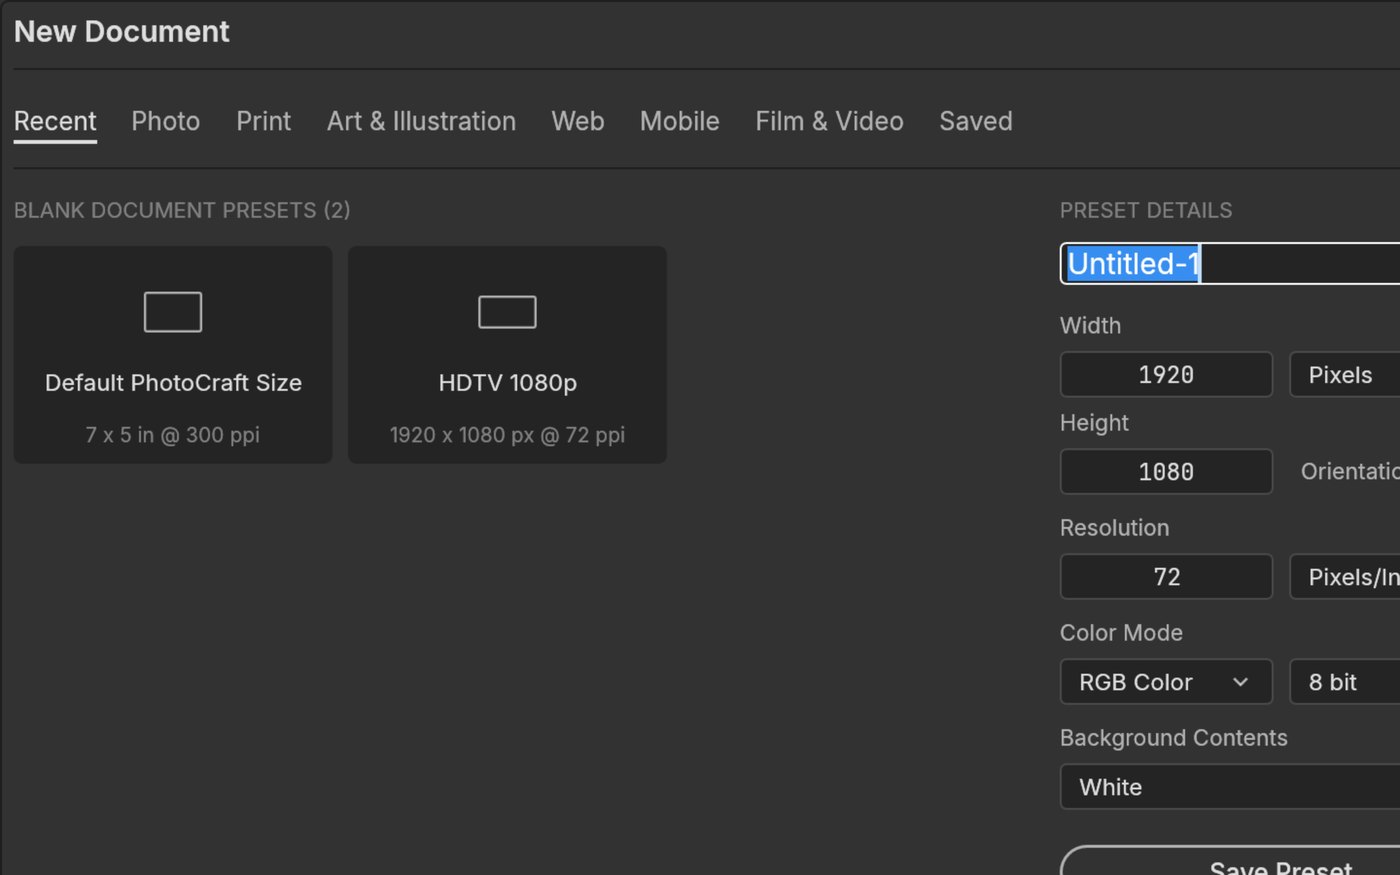
Task: Show the Saved presets tab
Action: 976,121
